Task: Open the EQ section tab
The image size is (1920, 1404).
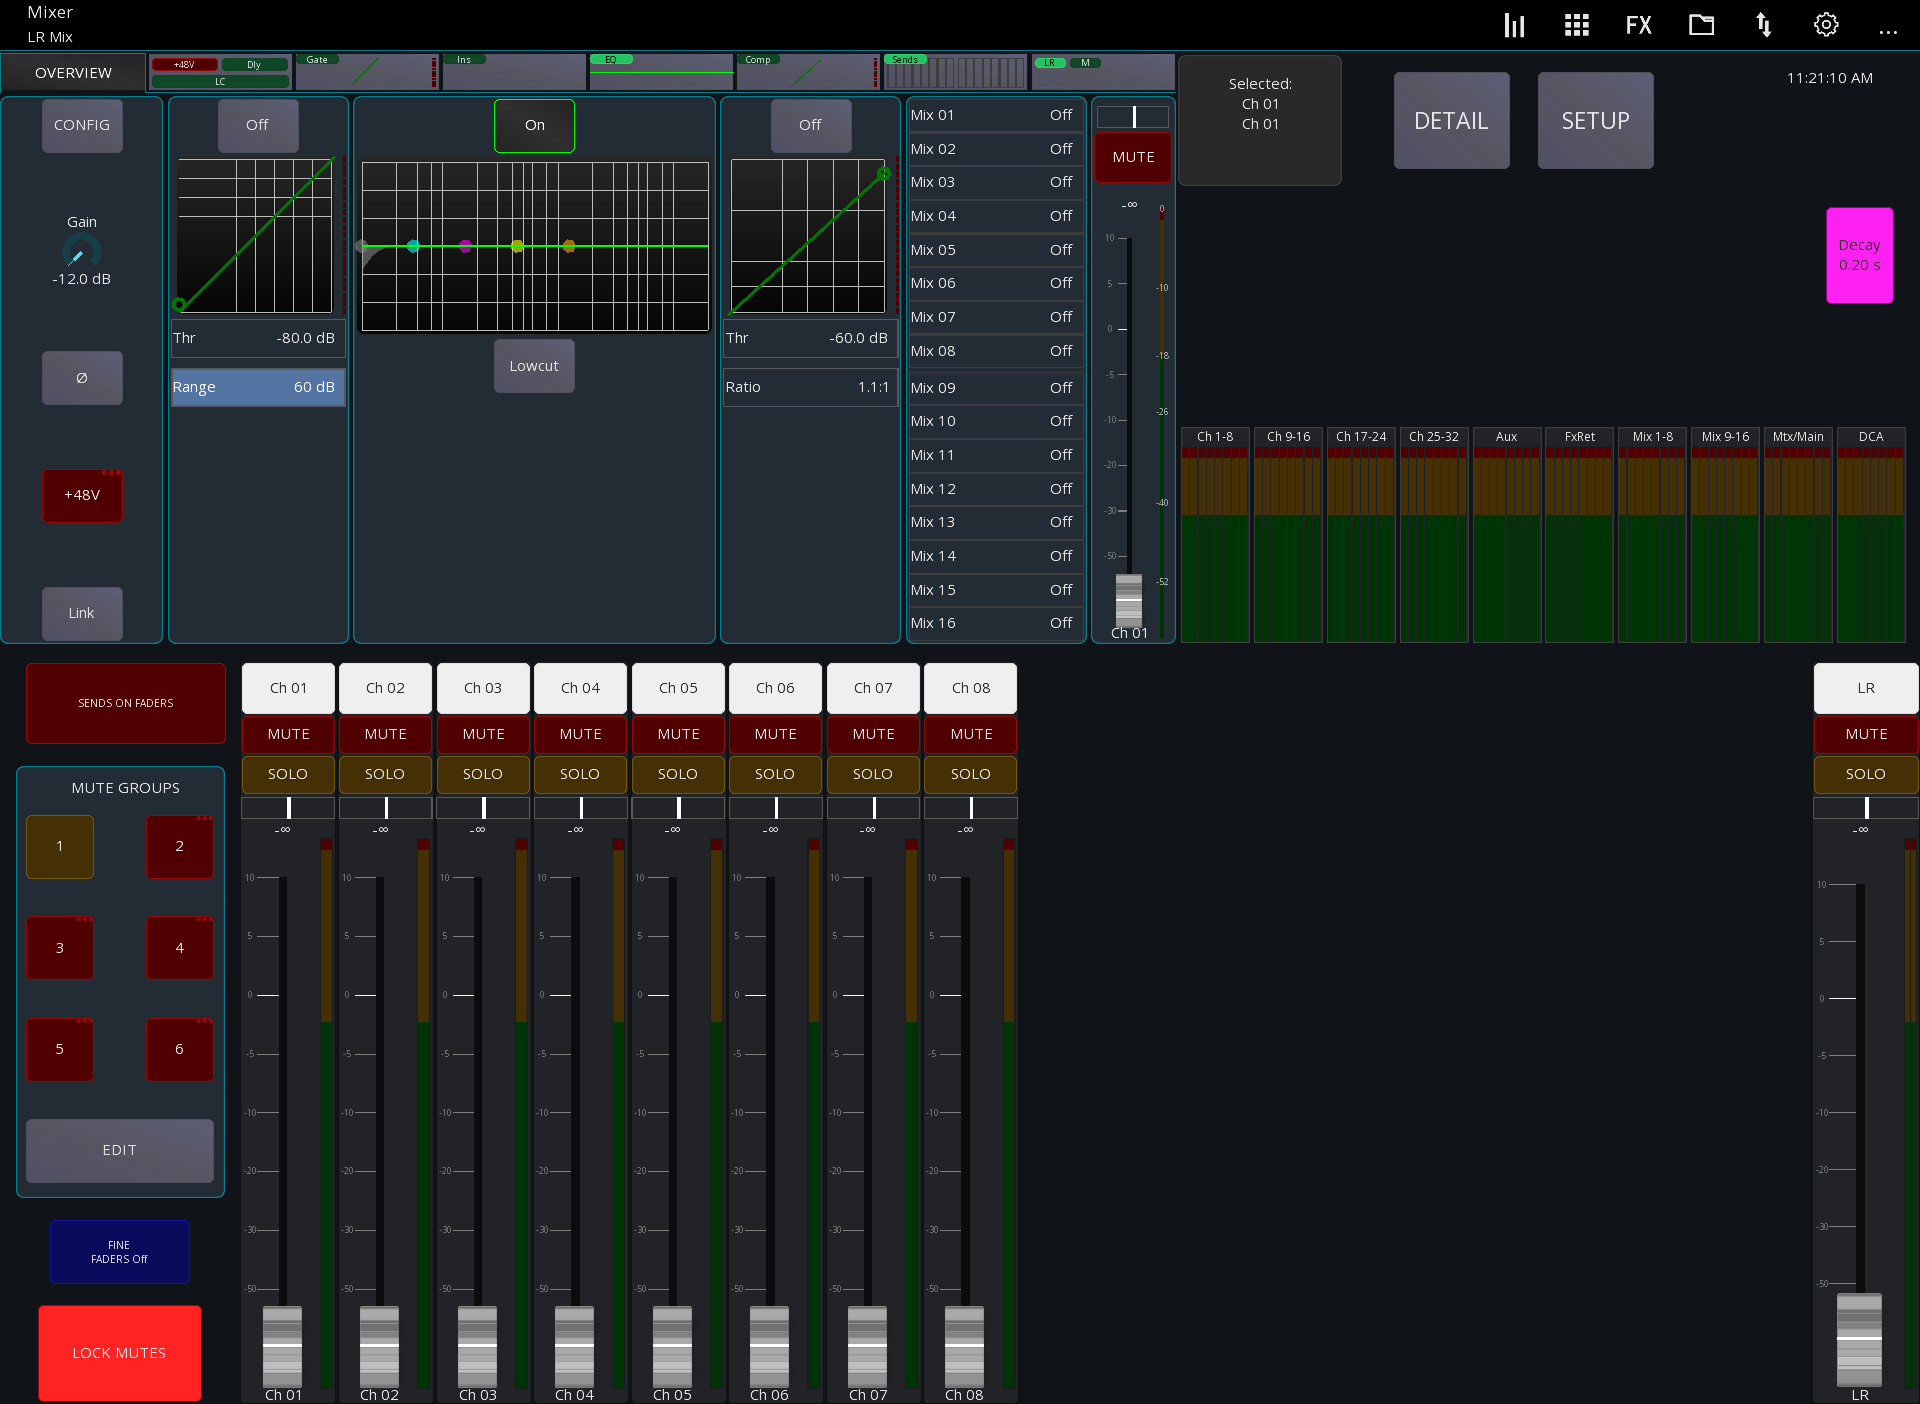Action: (x=660, y=72)
